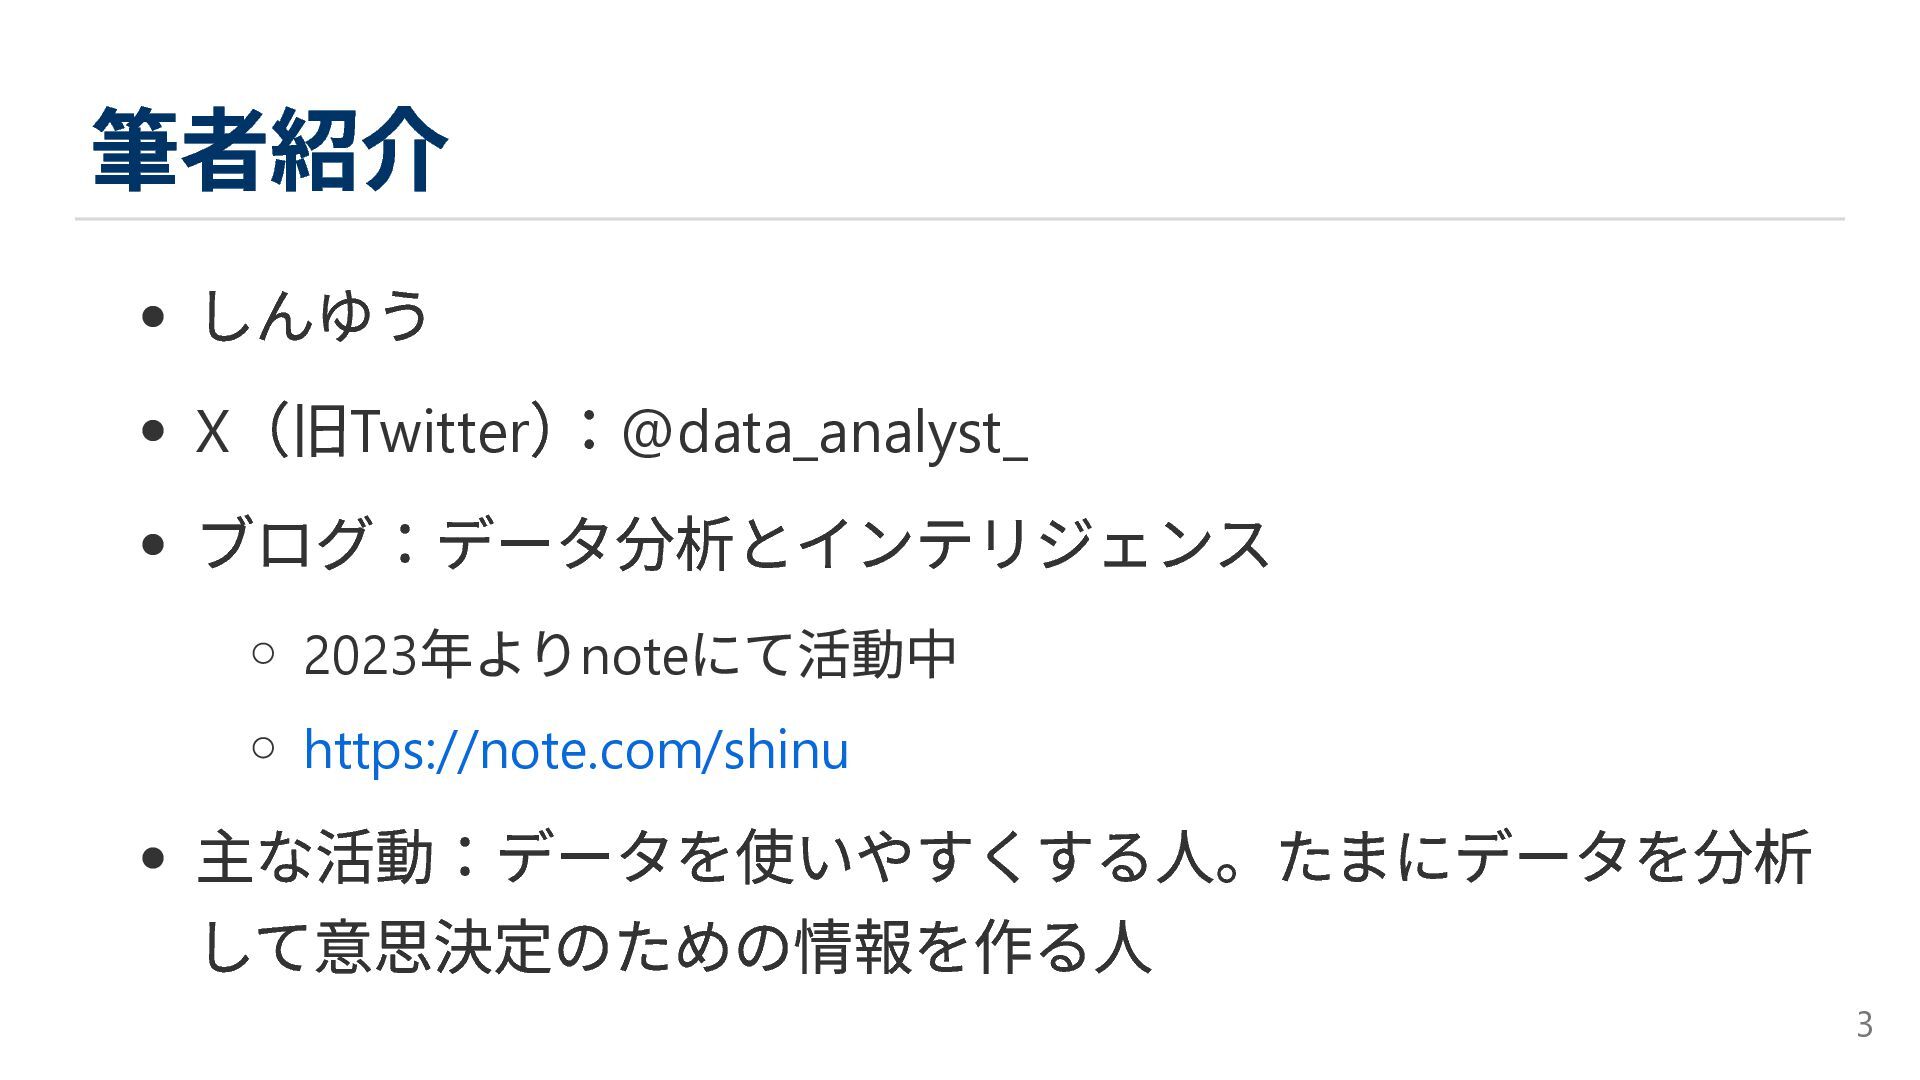The image size is (1920, 1080).
Task: Click the hollow bullet before the note.com link
Action: 264,748
